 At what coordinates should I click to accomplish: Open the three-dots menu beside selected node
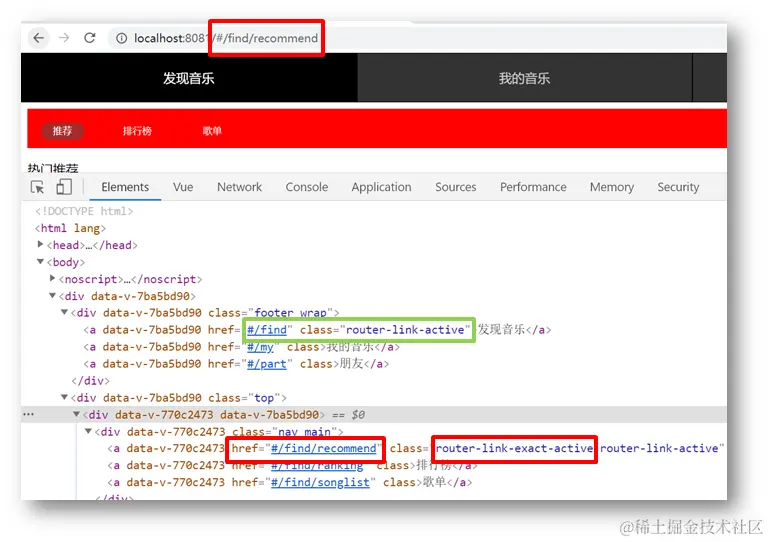click(28, 414)
